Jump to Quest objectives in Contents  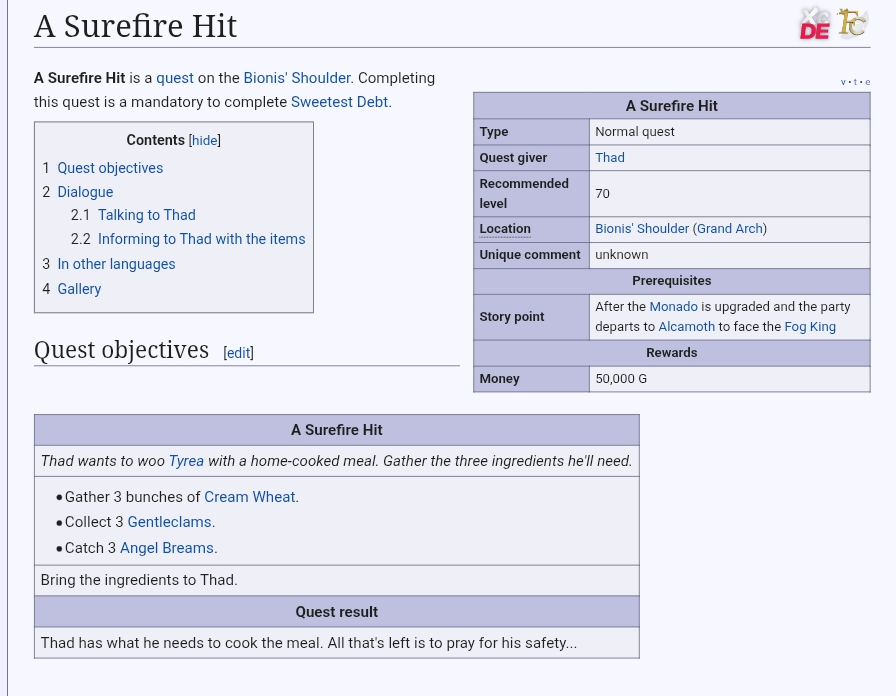tap(110, 168)
